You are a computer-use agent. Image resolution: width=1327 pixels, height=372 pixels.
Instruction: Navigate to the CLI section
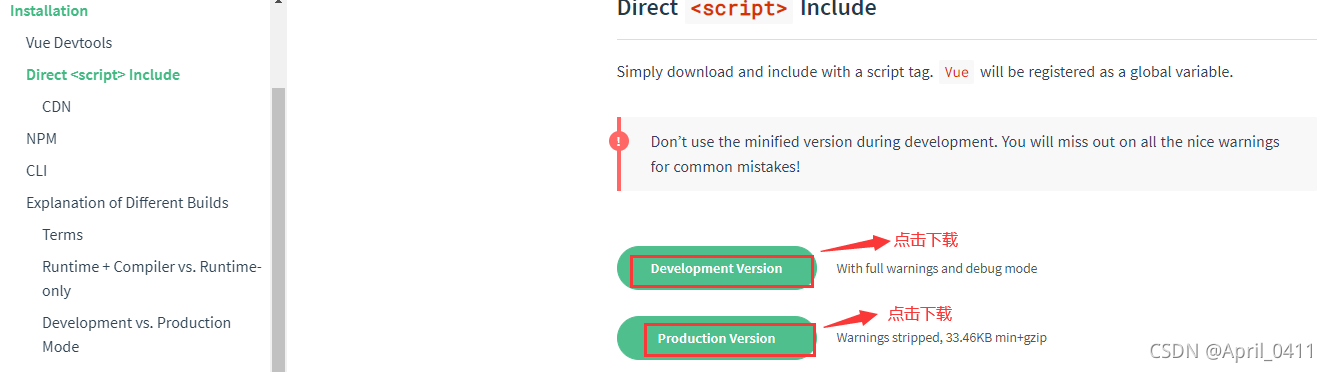coord(36,171)
